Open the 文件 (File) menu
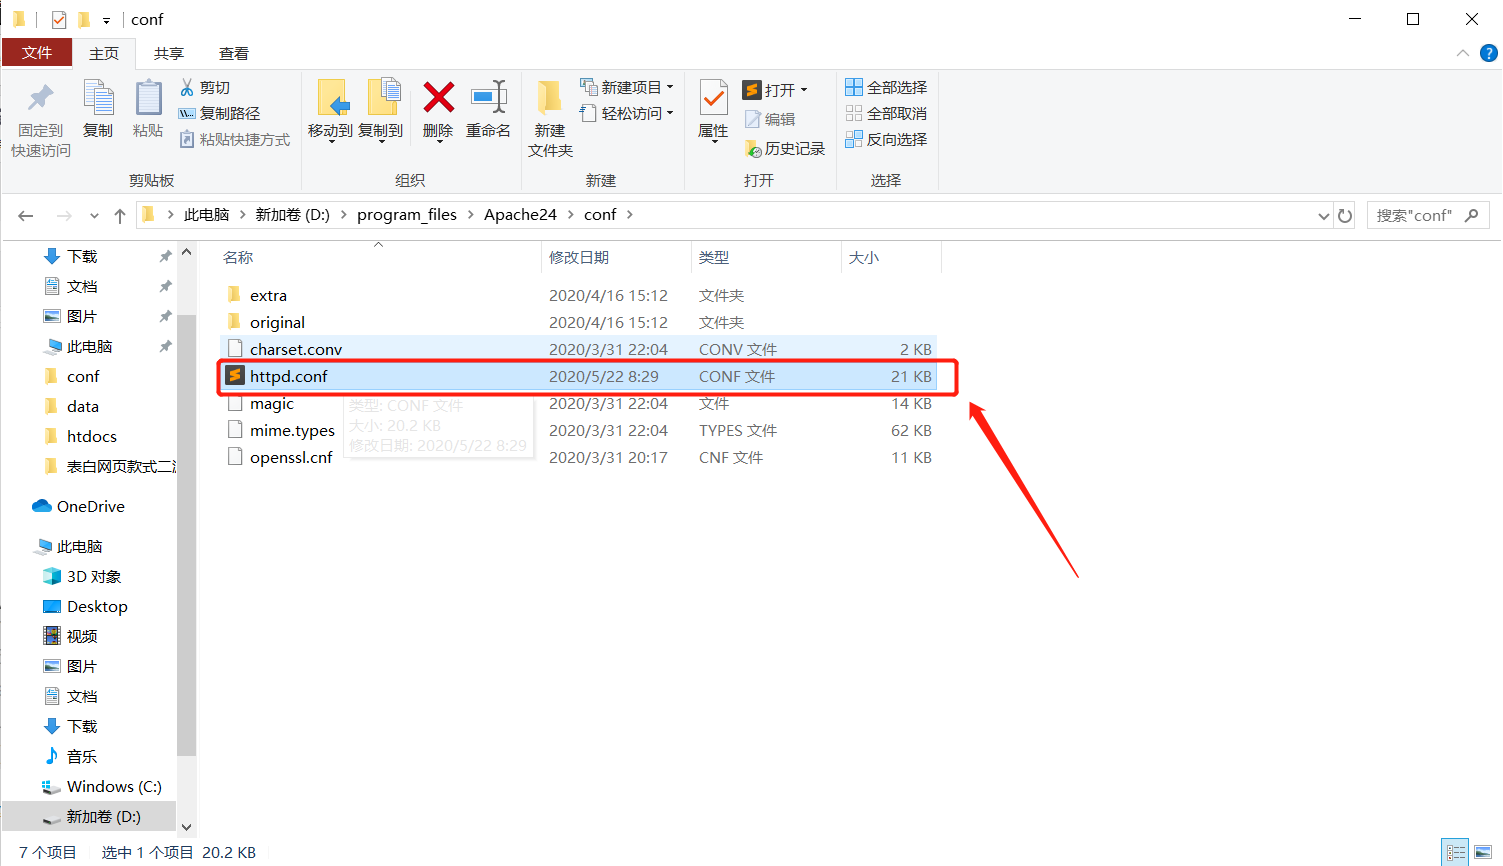Image resolution: width=1503 pixels, height=866 pixels. point(37,53)
